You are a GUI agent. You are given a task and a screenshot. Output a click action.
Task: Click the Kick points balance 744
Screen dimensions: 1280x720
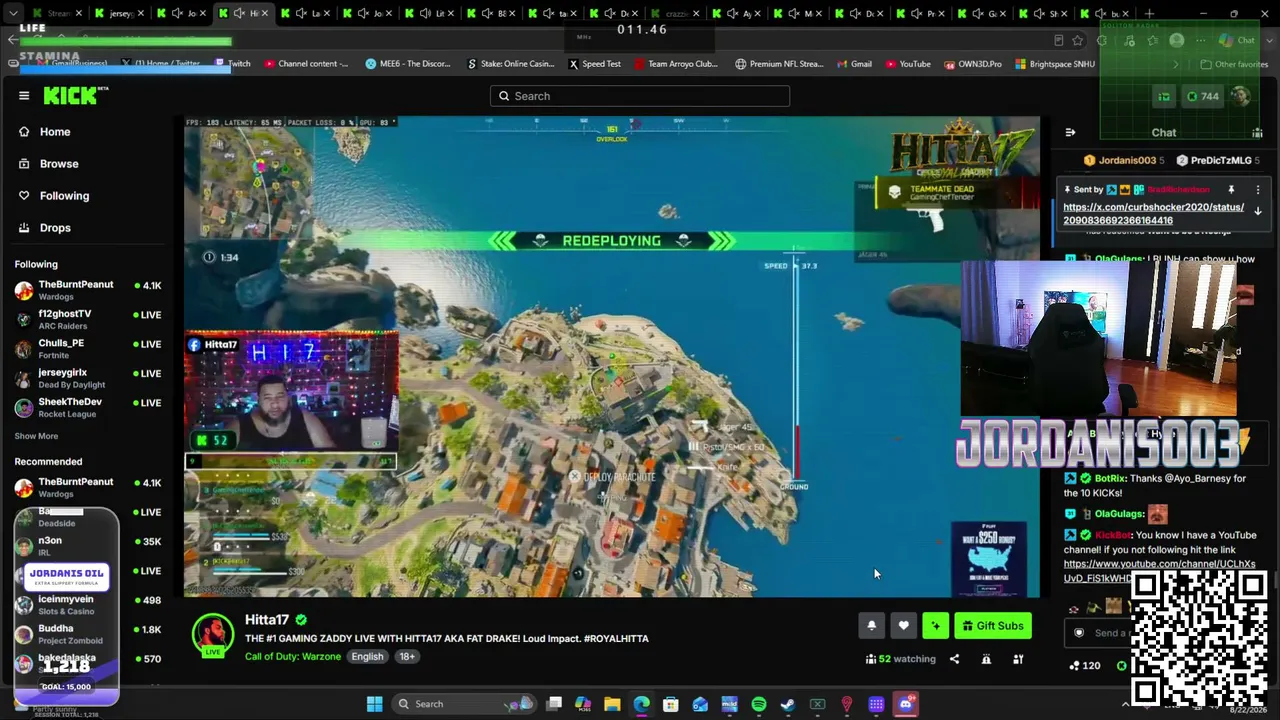point(1202,96)
